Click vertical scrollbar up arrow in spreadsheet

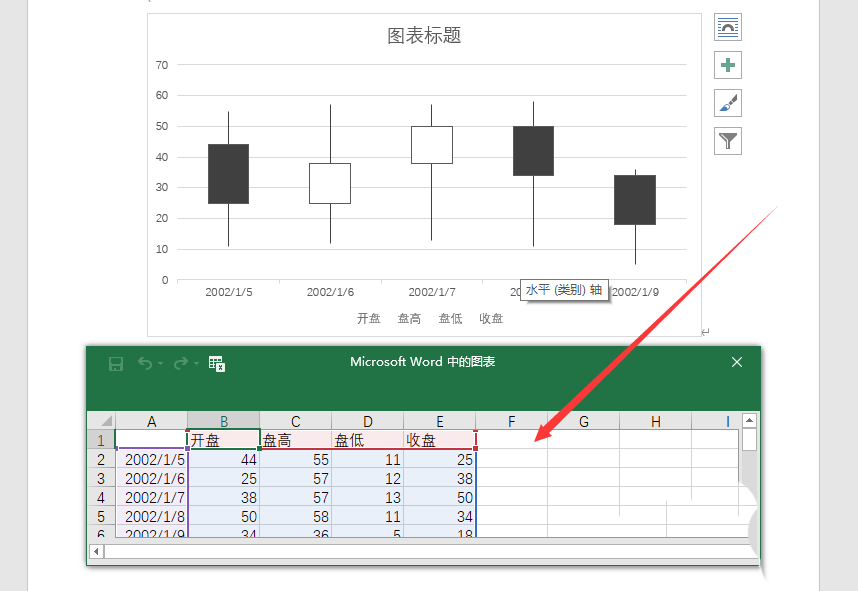[x=749, y=420]
